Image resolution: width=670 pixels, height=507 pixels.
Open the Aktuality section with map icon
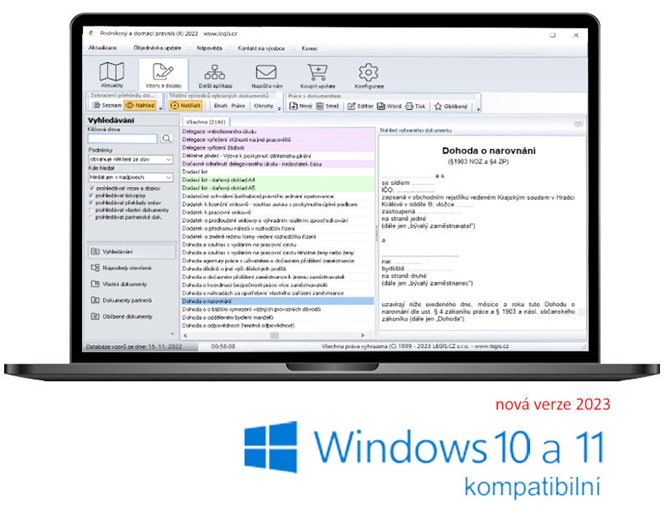tap(112, 74)
